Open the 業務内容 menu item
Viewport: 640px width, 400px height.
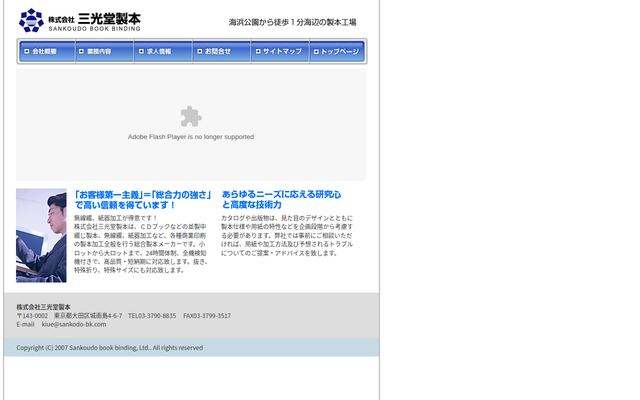point(105,51)
